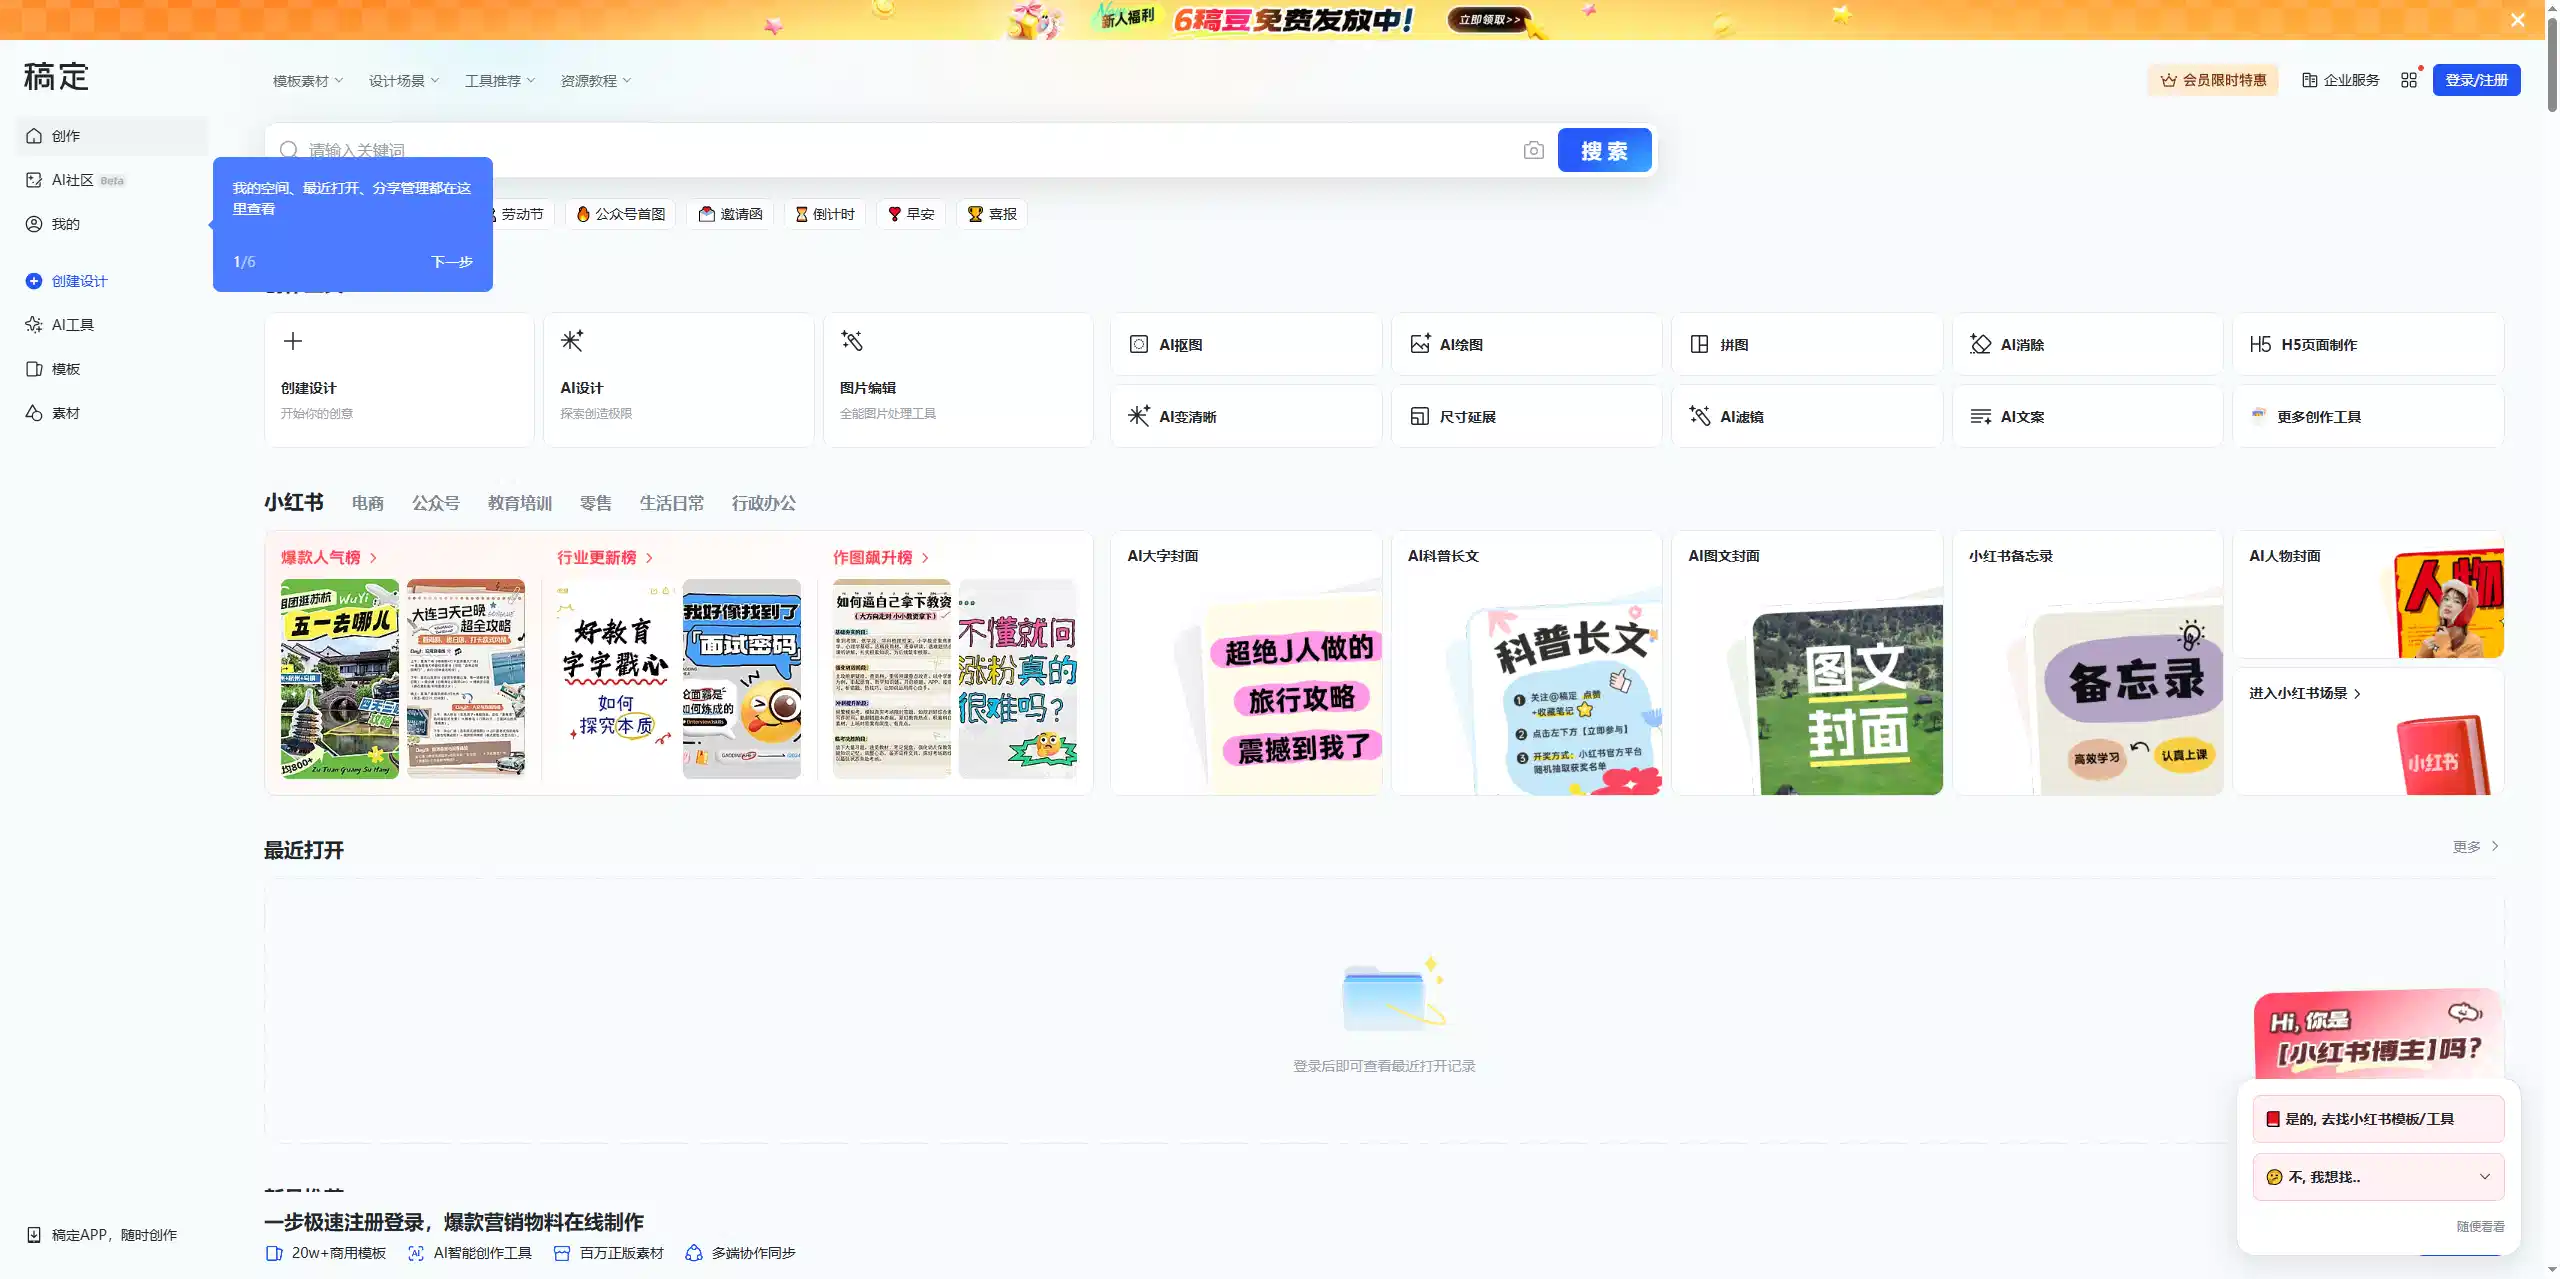Open the apps grid icon in header
2560x1279 pixels.
coord(2408,80)
